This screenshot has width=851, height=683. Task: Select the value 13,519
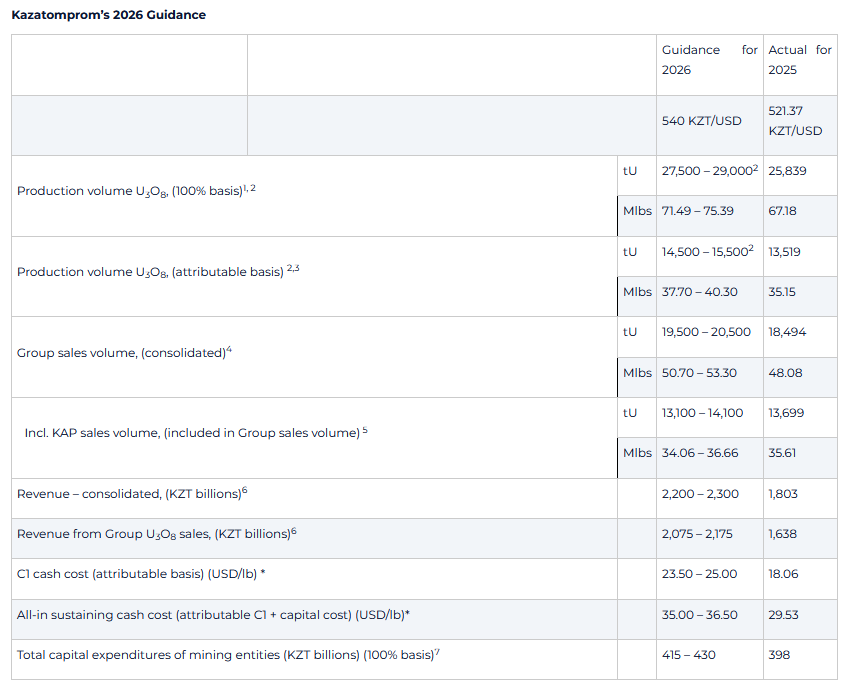pos(784,251)
